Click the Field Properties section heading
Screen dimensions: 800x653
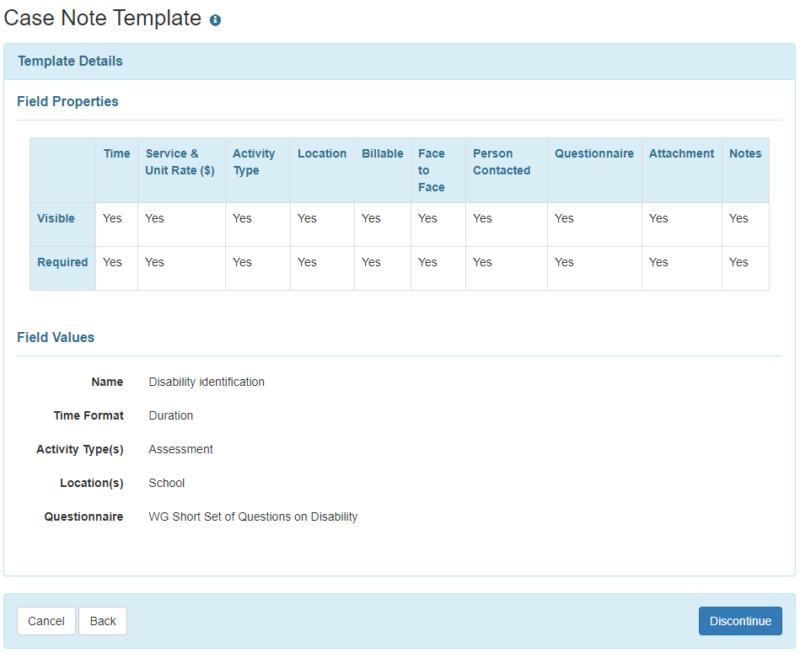(68, 101)
